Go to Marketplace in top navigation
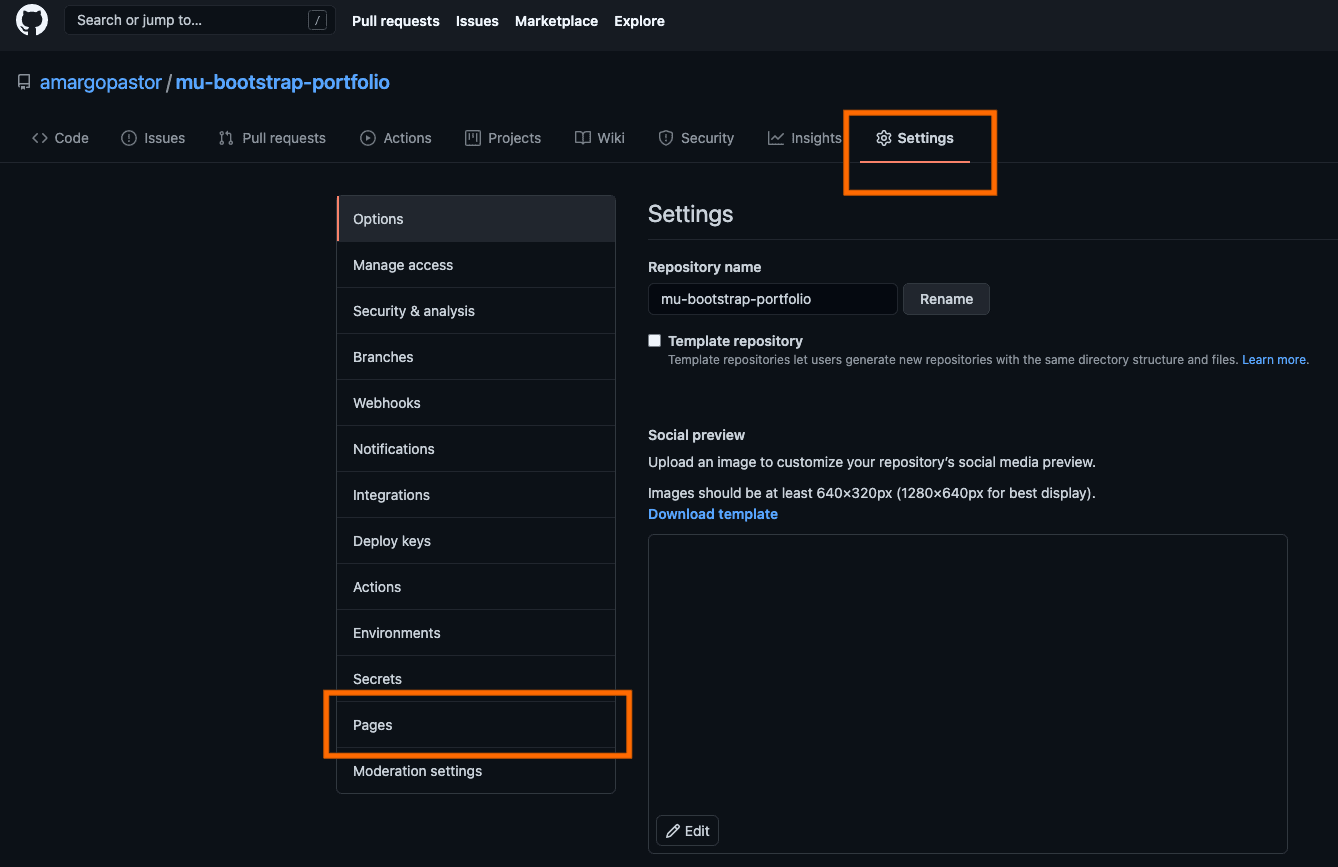 (x=556, y=21)
